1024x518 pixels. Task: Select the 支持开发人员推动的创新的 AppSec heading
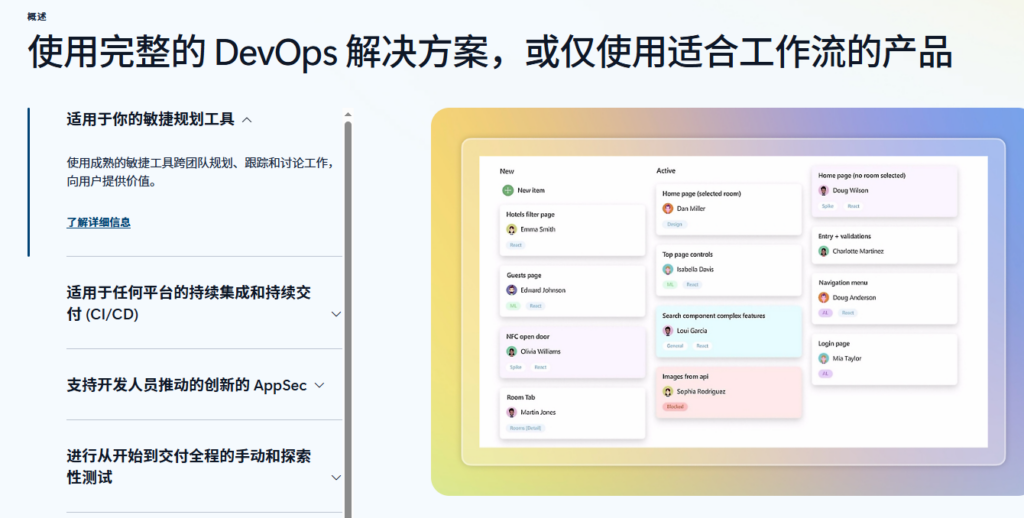click(x=187, y=385)
